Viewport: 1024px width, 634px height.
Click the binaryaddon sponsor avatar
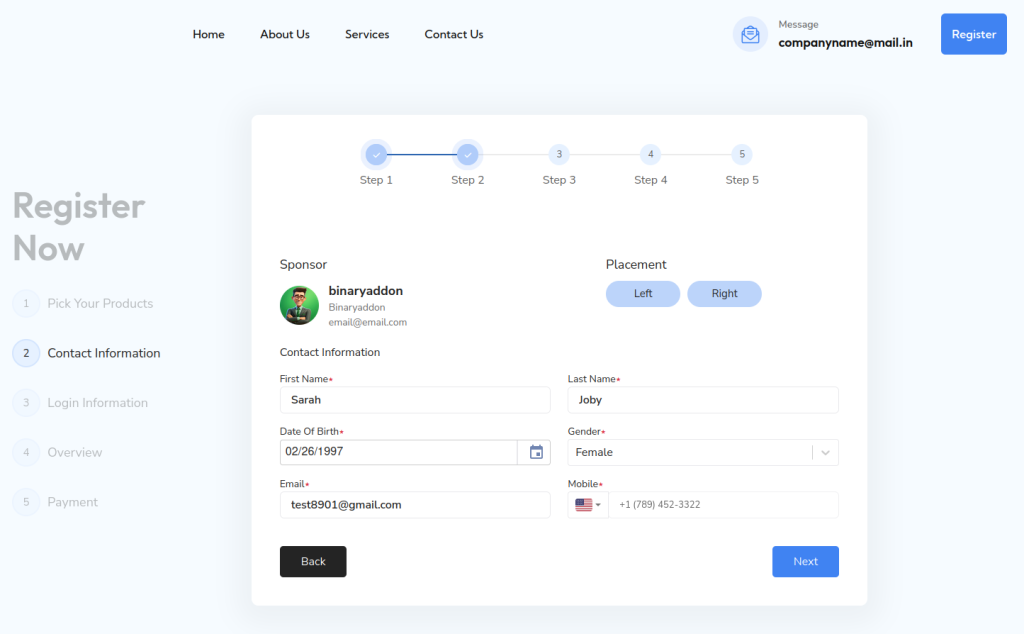point(299,305)
